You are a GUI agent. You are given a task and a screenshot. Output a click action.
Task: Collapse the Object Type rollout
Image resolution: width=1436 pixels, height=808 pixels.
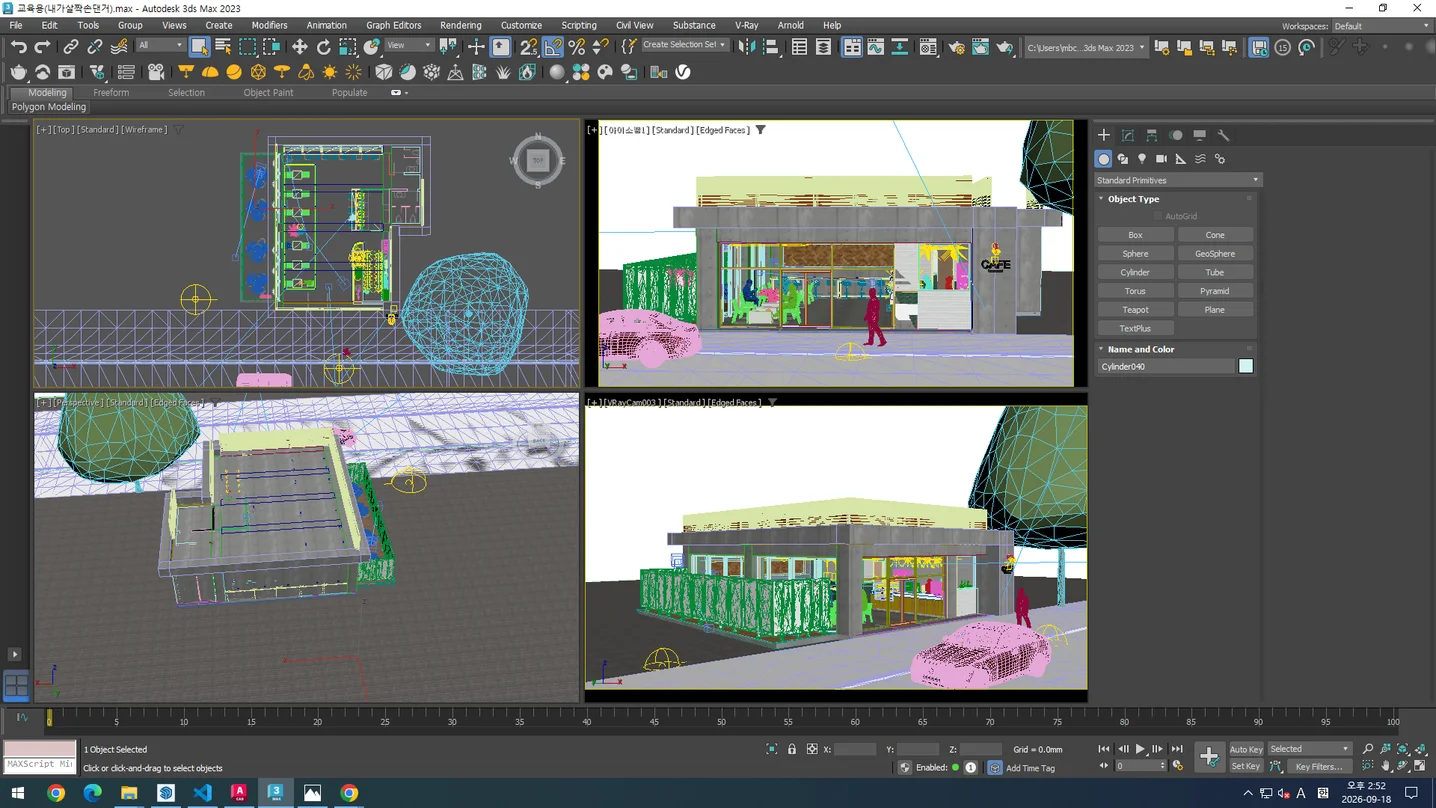(x=1134, y=199)
